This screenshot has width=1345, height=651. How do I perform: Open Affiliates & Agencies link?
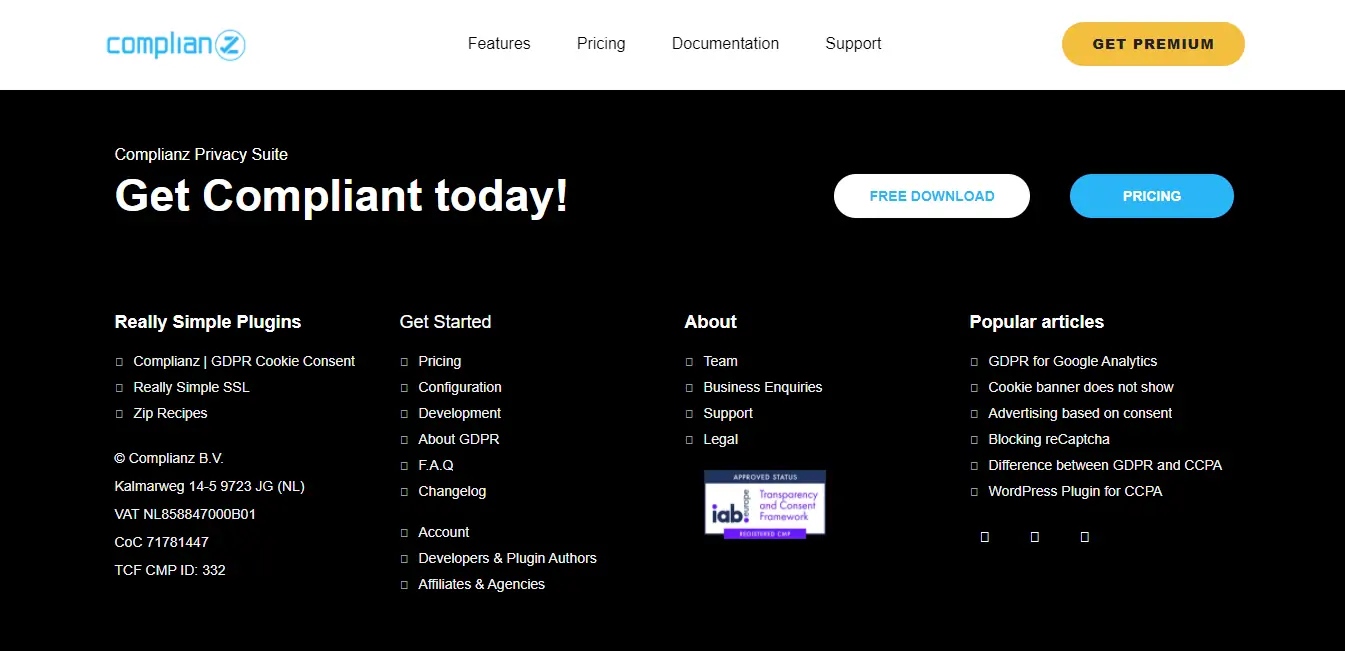[481, 584]
